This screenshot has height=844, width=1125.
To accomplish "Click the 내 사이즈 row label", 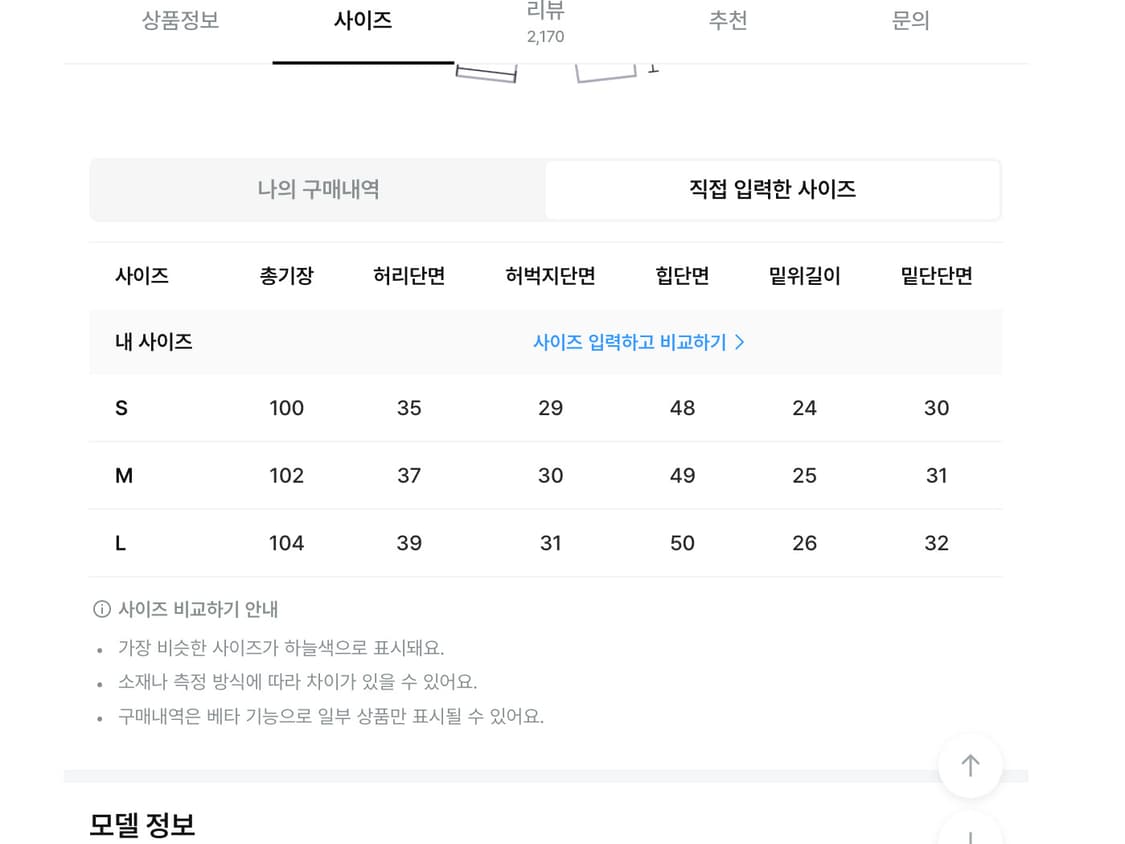I will [x=154, y=342].
